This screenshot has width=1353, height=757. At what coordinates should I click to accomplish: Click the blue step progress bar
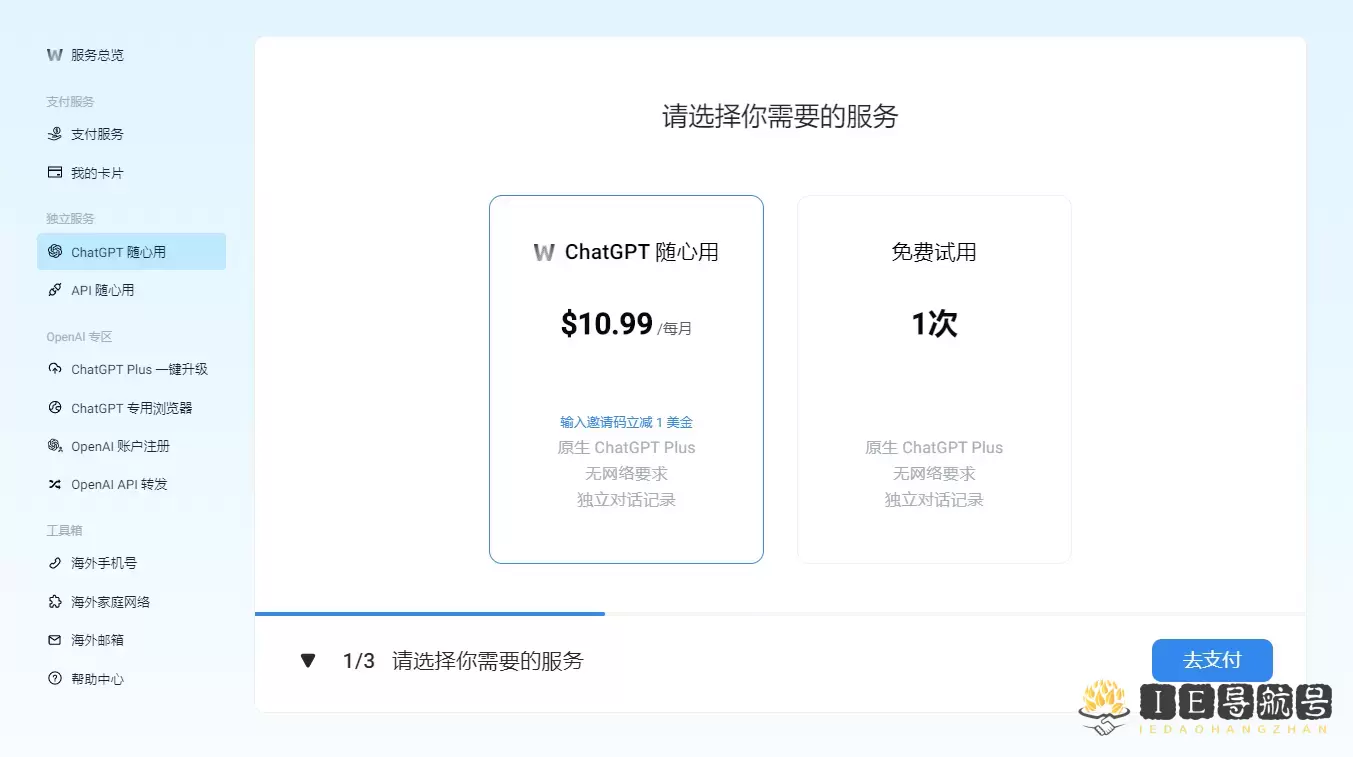tap(430, 613)
